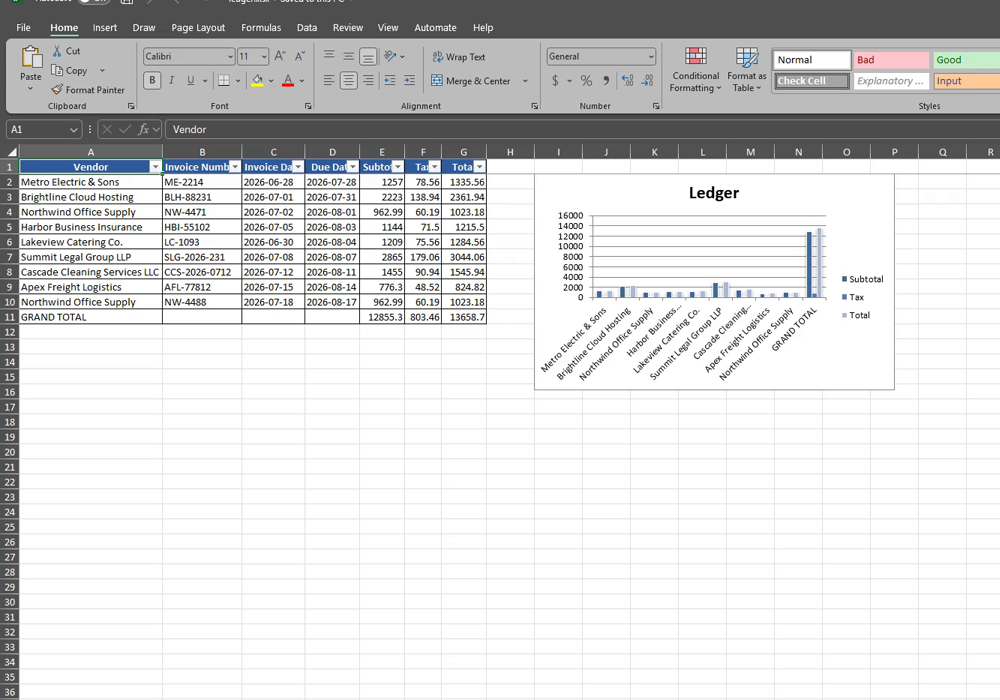
Task: Align text right
Action: point(368,80)
